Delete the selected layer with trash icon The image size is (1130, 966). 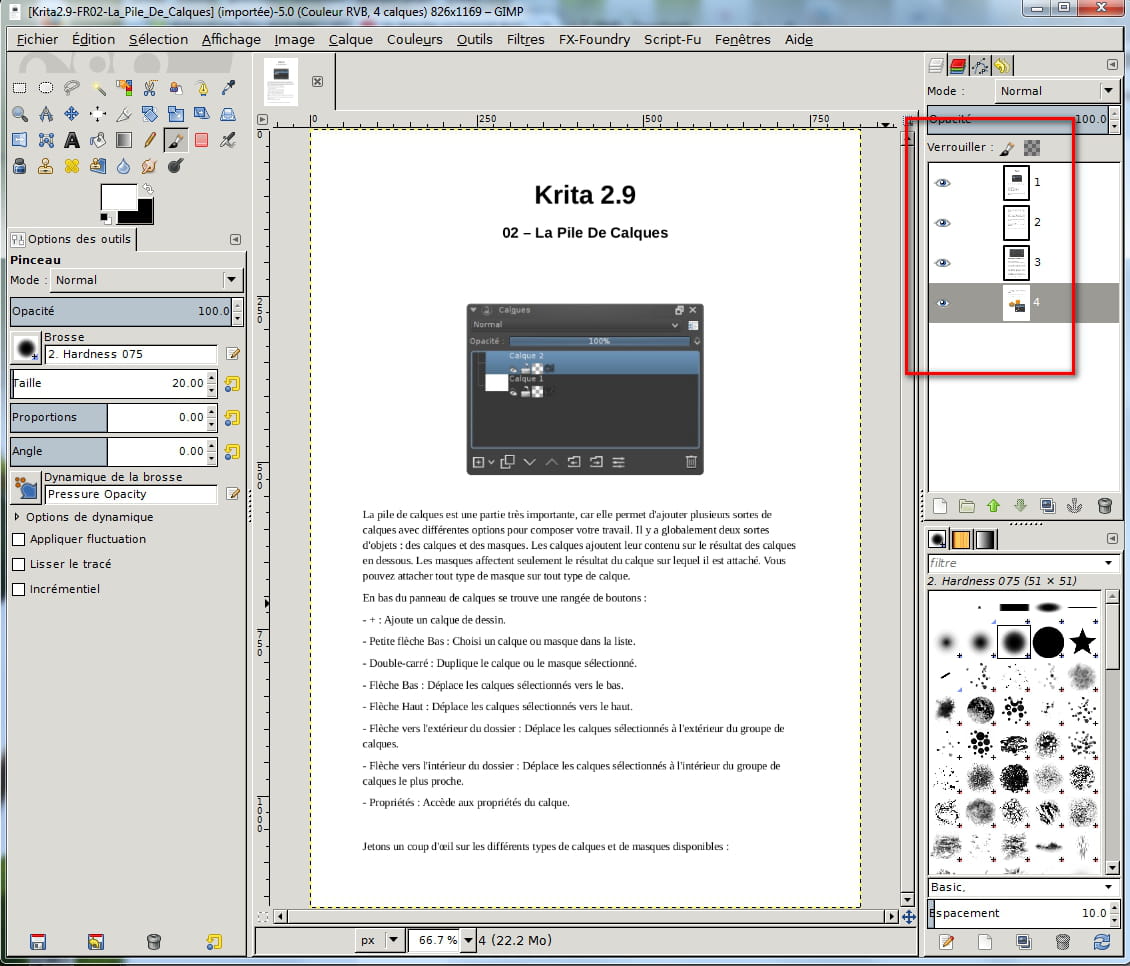[x=1104, y=506]
